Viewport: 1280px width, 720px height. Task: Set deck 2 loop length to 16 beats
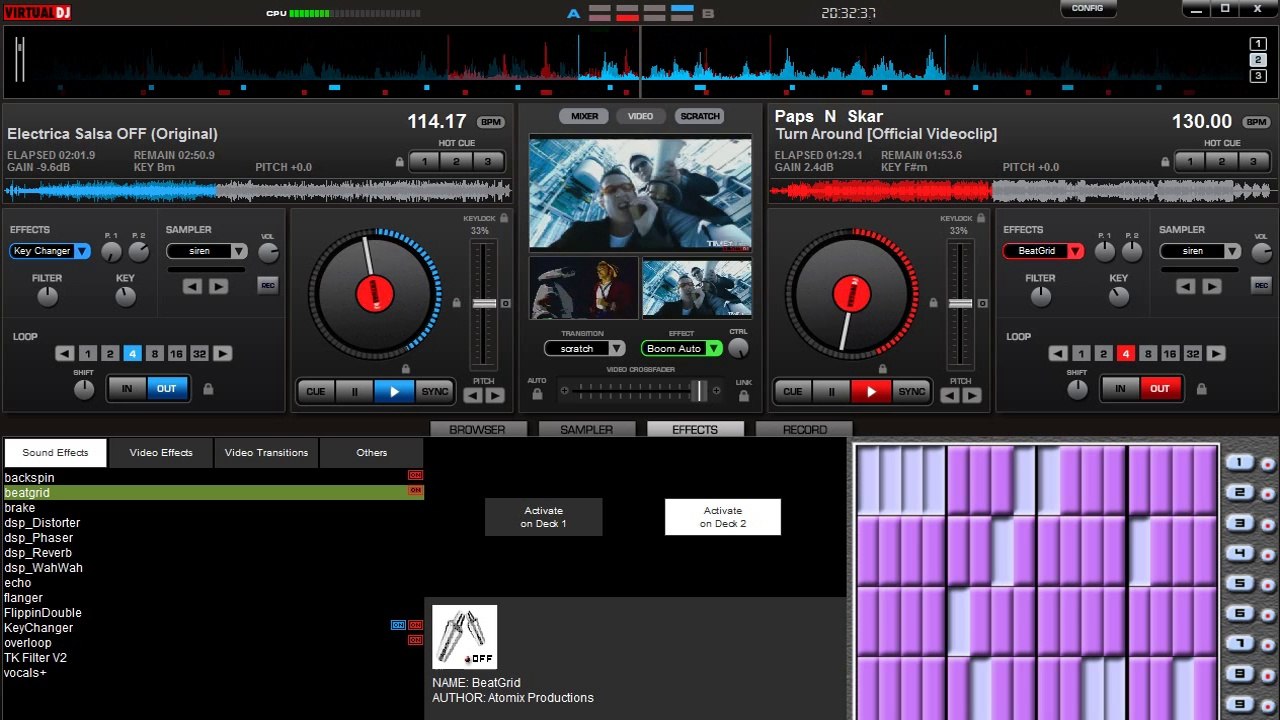point(1169,353)
